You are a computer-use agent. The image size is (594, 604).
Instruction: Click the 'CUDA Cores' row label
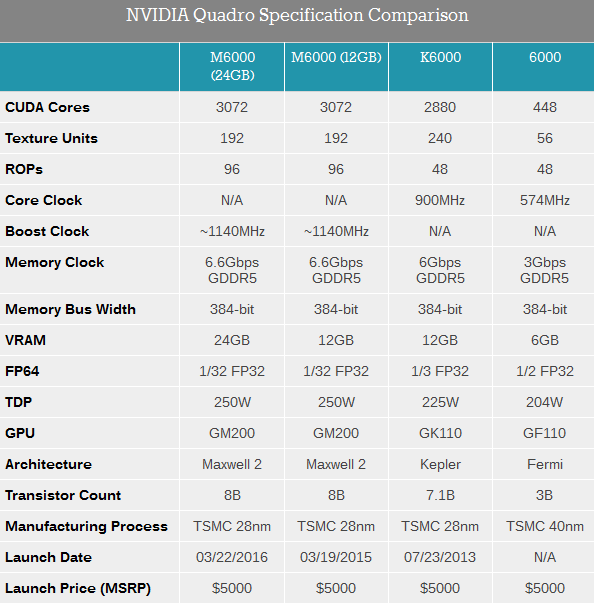coord(47,107)
